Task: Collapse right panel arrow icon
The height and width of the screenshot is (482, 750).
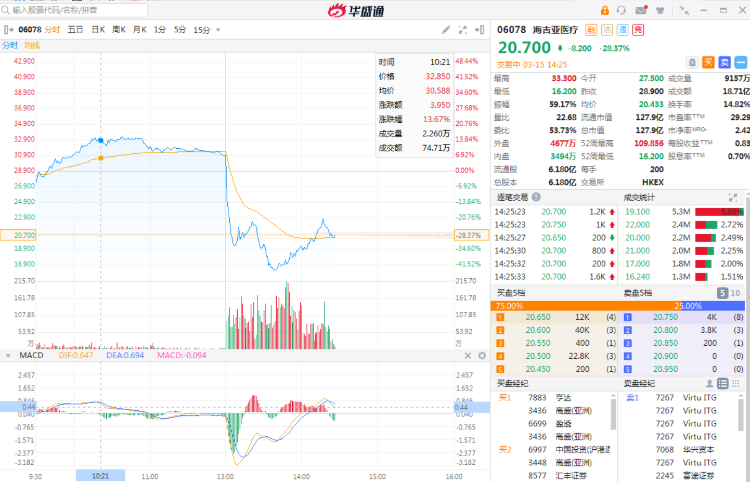Action: (480, 30)
